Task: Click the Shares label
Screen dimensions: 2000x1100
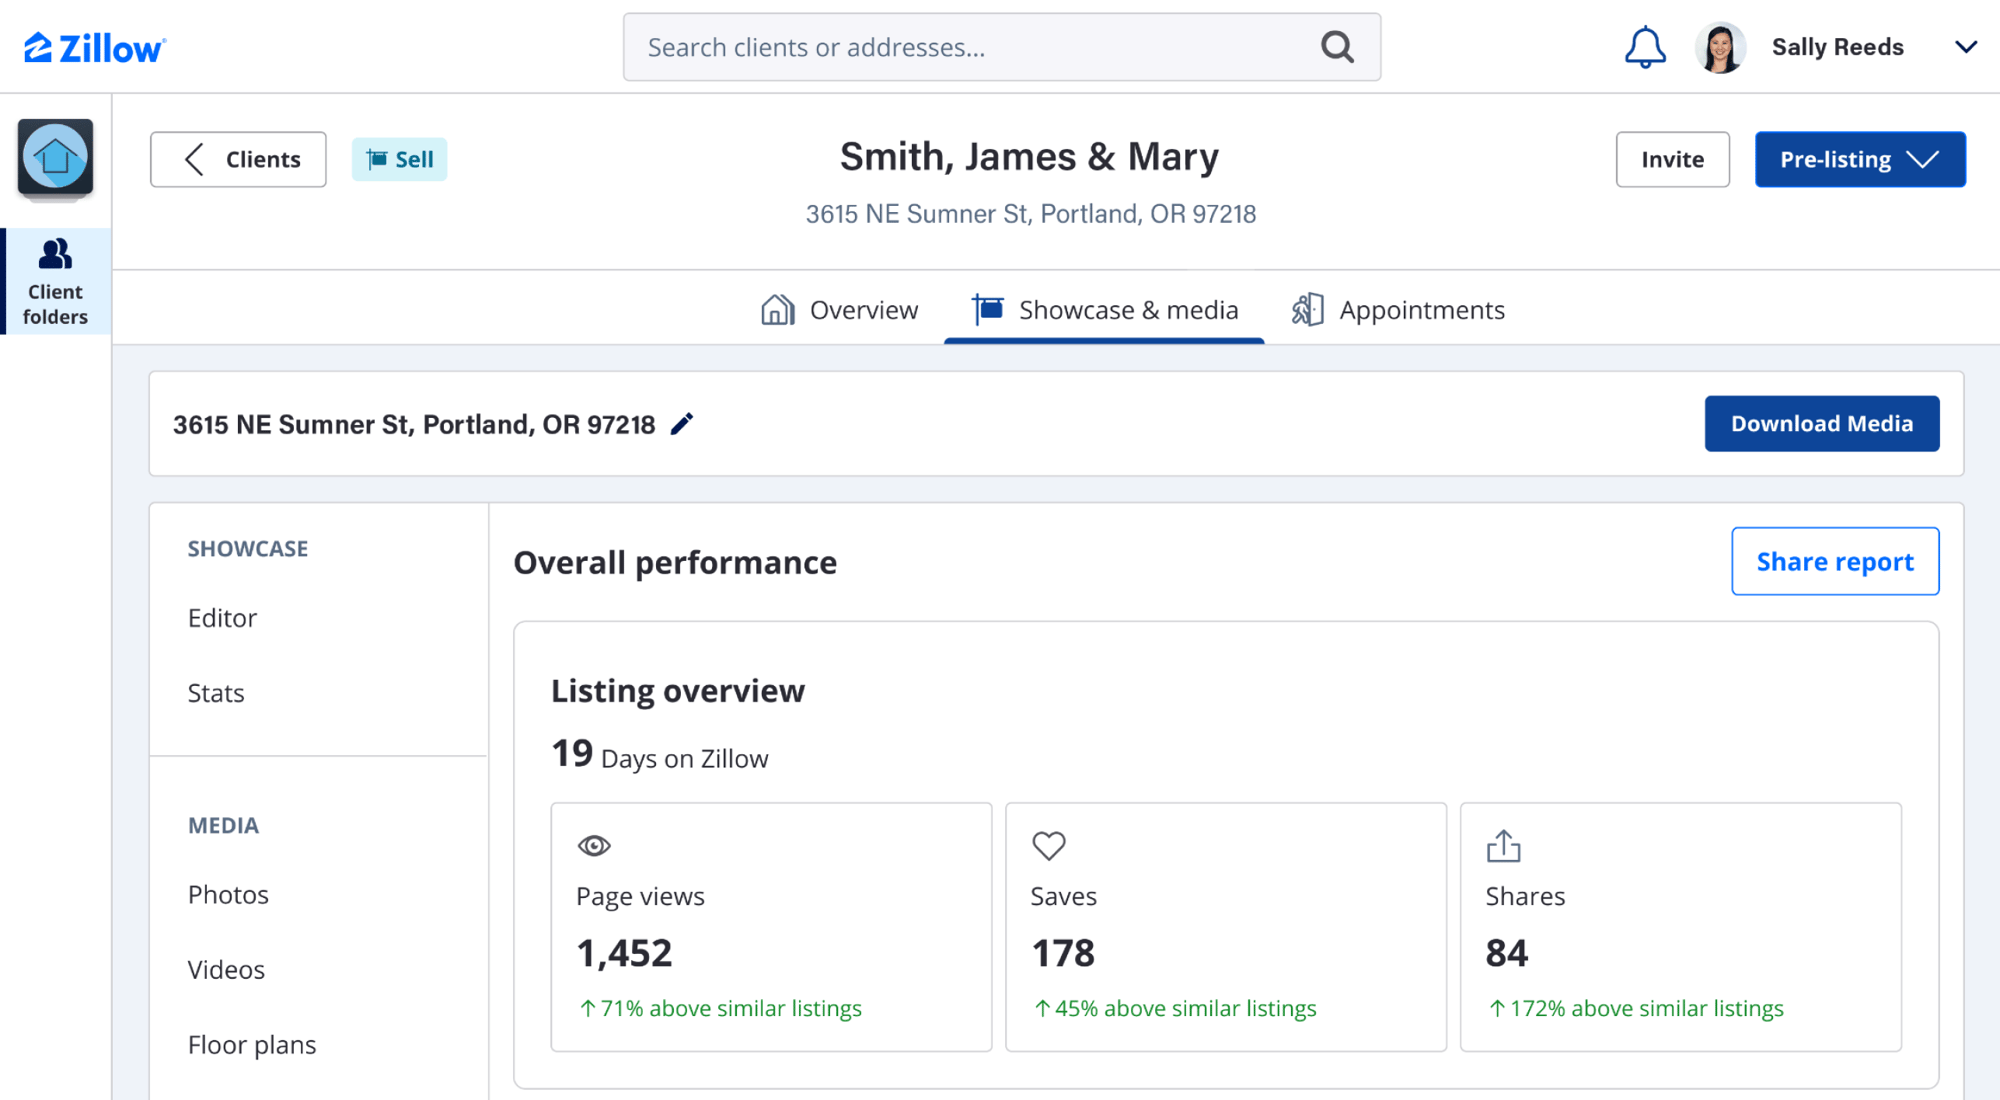Action: (x=1525, y=896)
